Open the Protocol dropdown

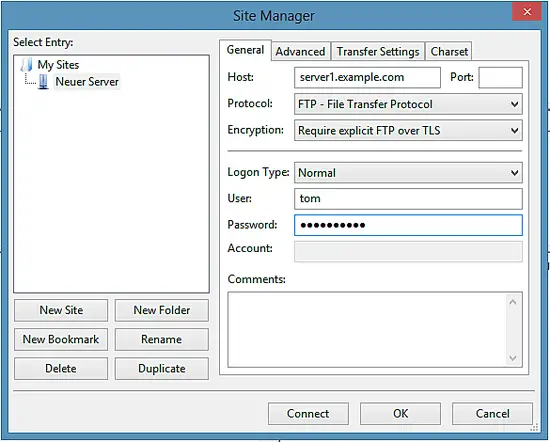click(408, 104)
